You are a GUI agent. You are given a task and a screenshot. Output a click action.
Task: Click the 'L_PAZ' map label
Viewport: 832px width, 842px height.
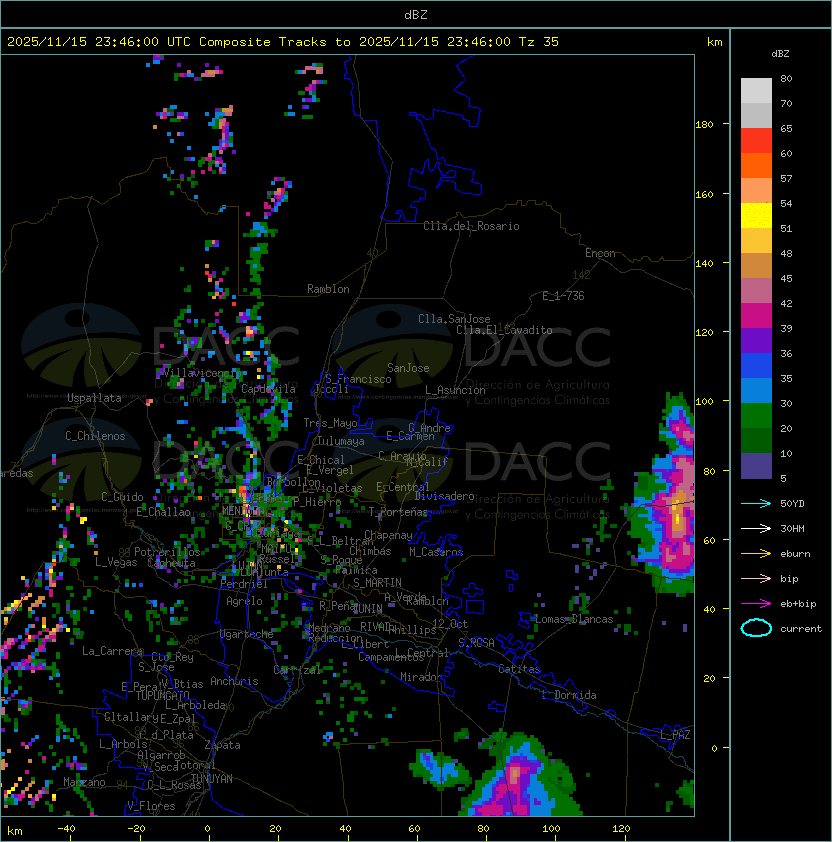(675, 735)
